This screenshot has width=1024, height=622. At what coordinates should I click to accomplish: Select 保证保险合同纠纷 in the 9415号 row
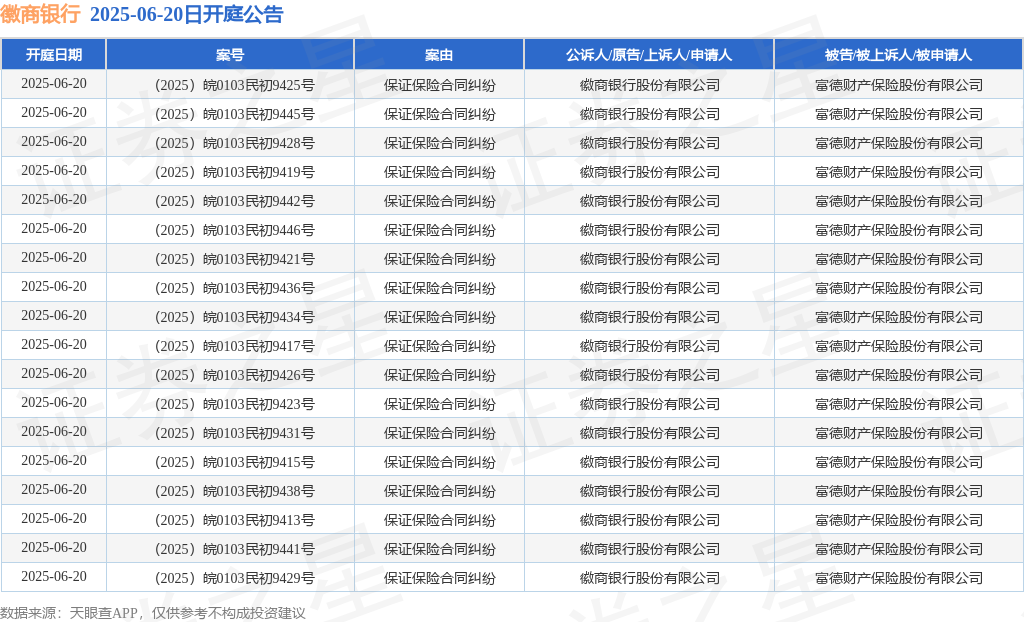(x=440, y=463)
